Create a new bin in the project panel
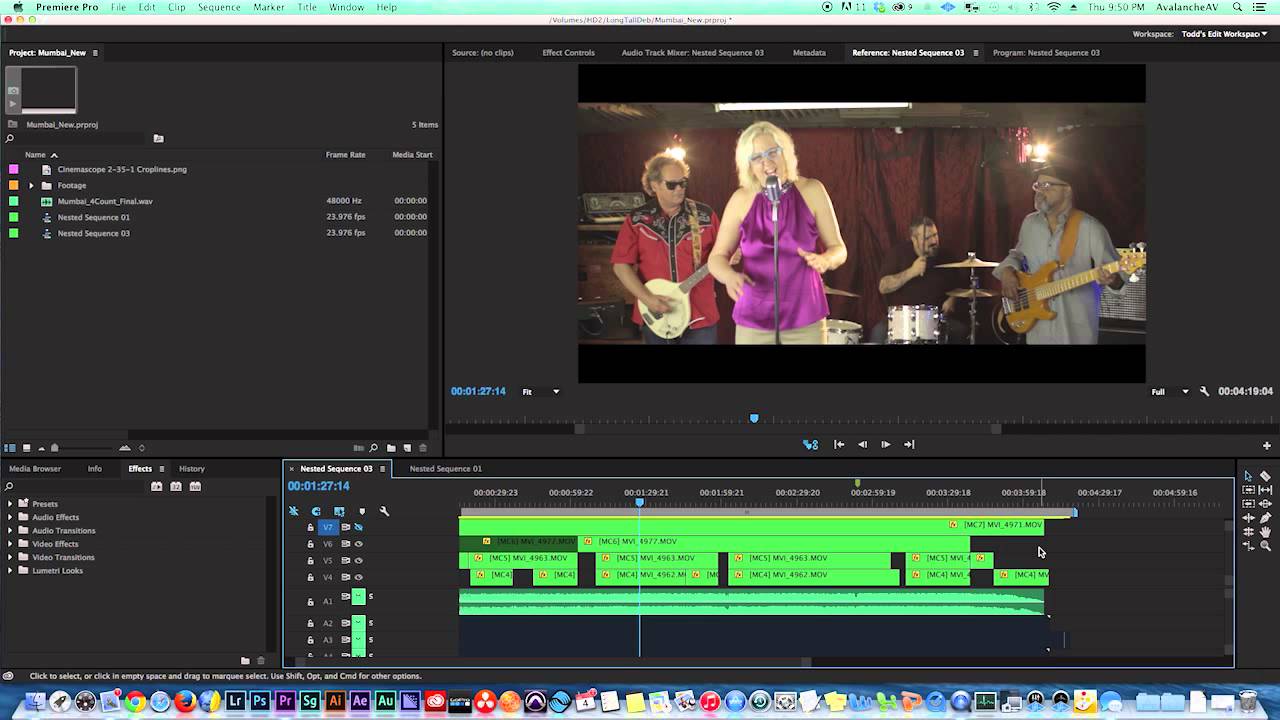The width and height of the screenshot is (1280, 720). point(391,448)
